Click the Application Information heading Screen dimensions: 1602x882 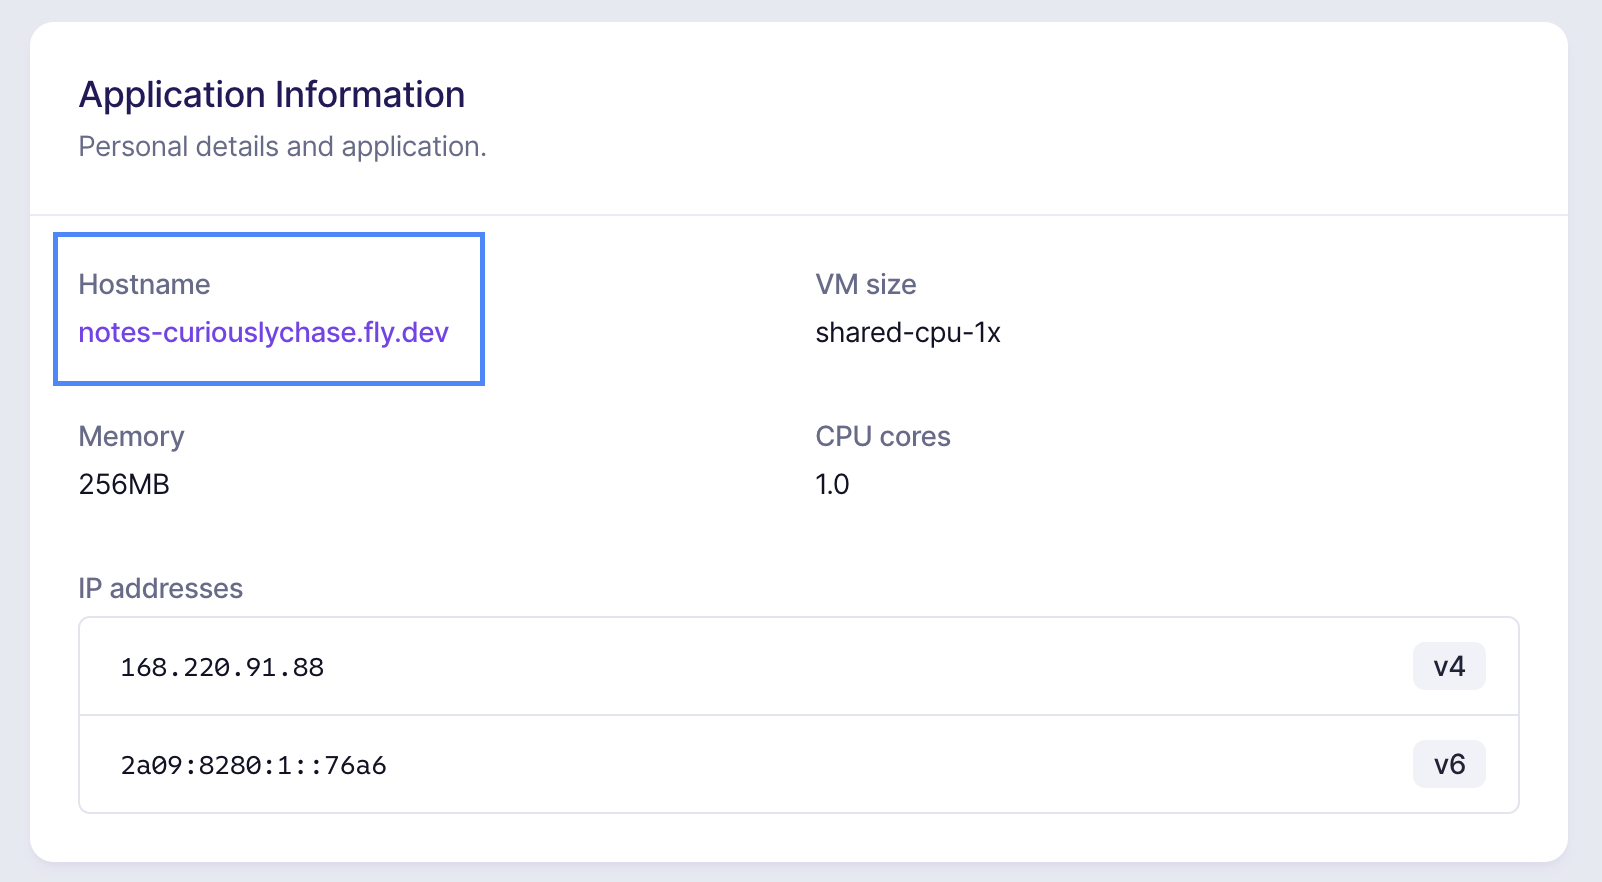(271, 95)
